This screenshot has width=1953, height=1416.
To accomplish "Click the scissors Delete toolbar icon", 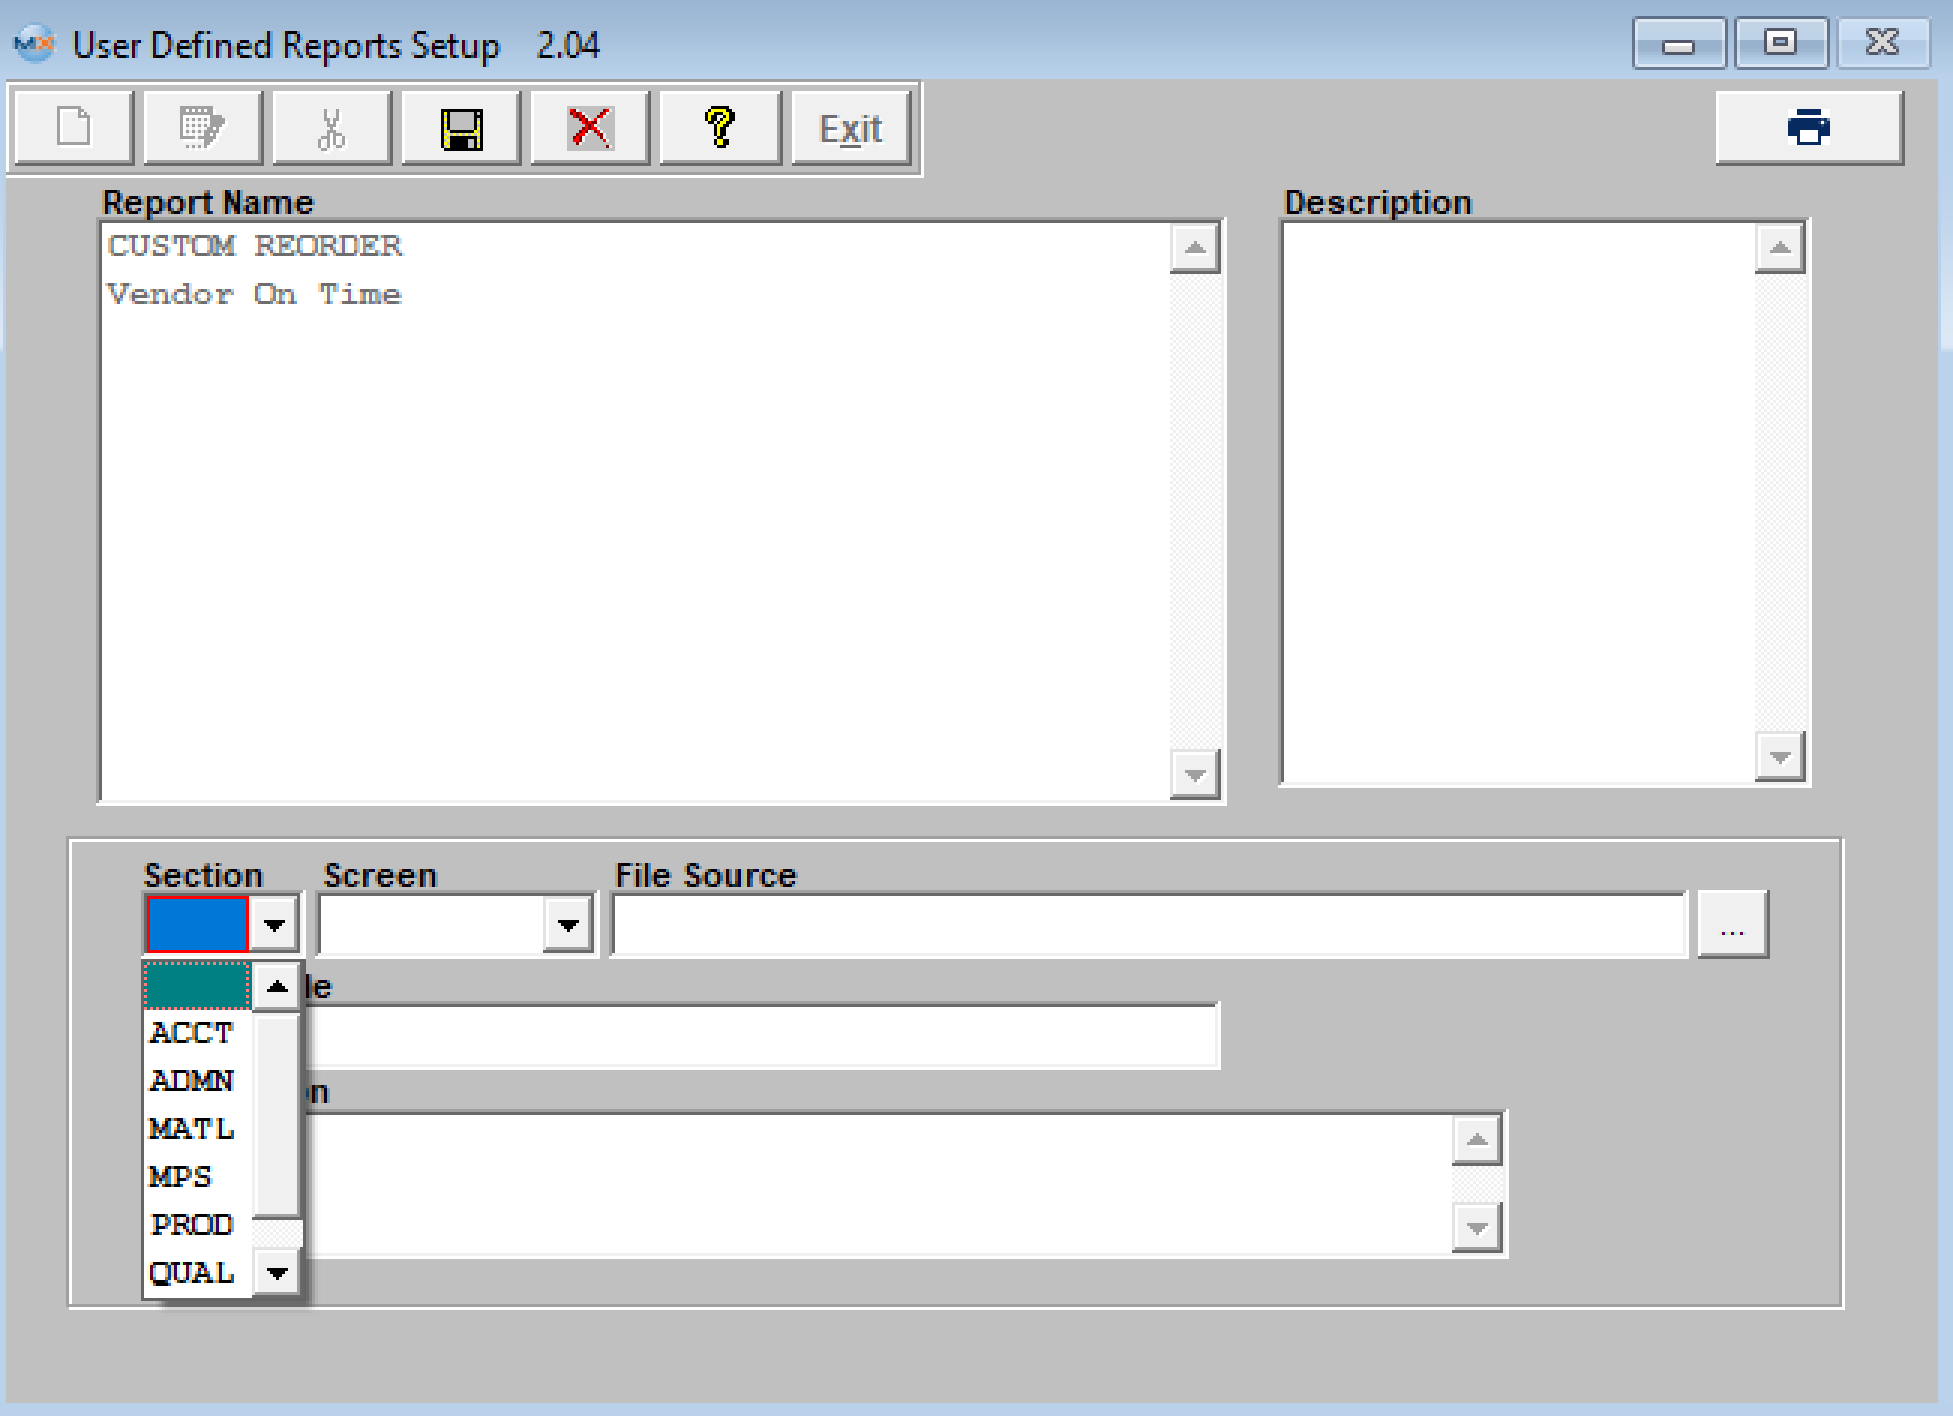I will [331, 128].
